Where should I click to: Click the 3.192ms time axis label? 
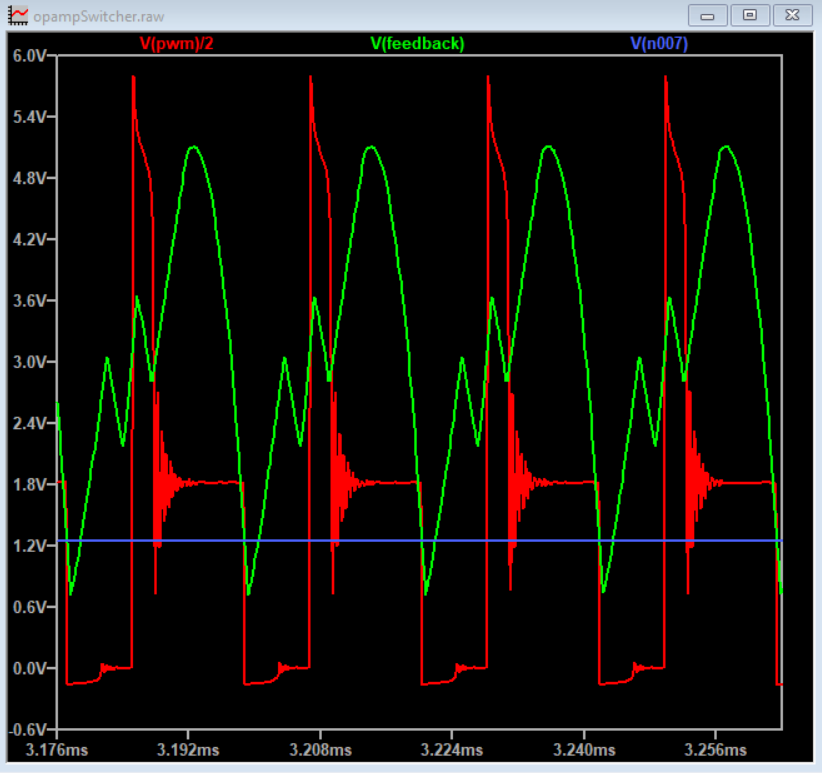[188, 750]
